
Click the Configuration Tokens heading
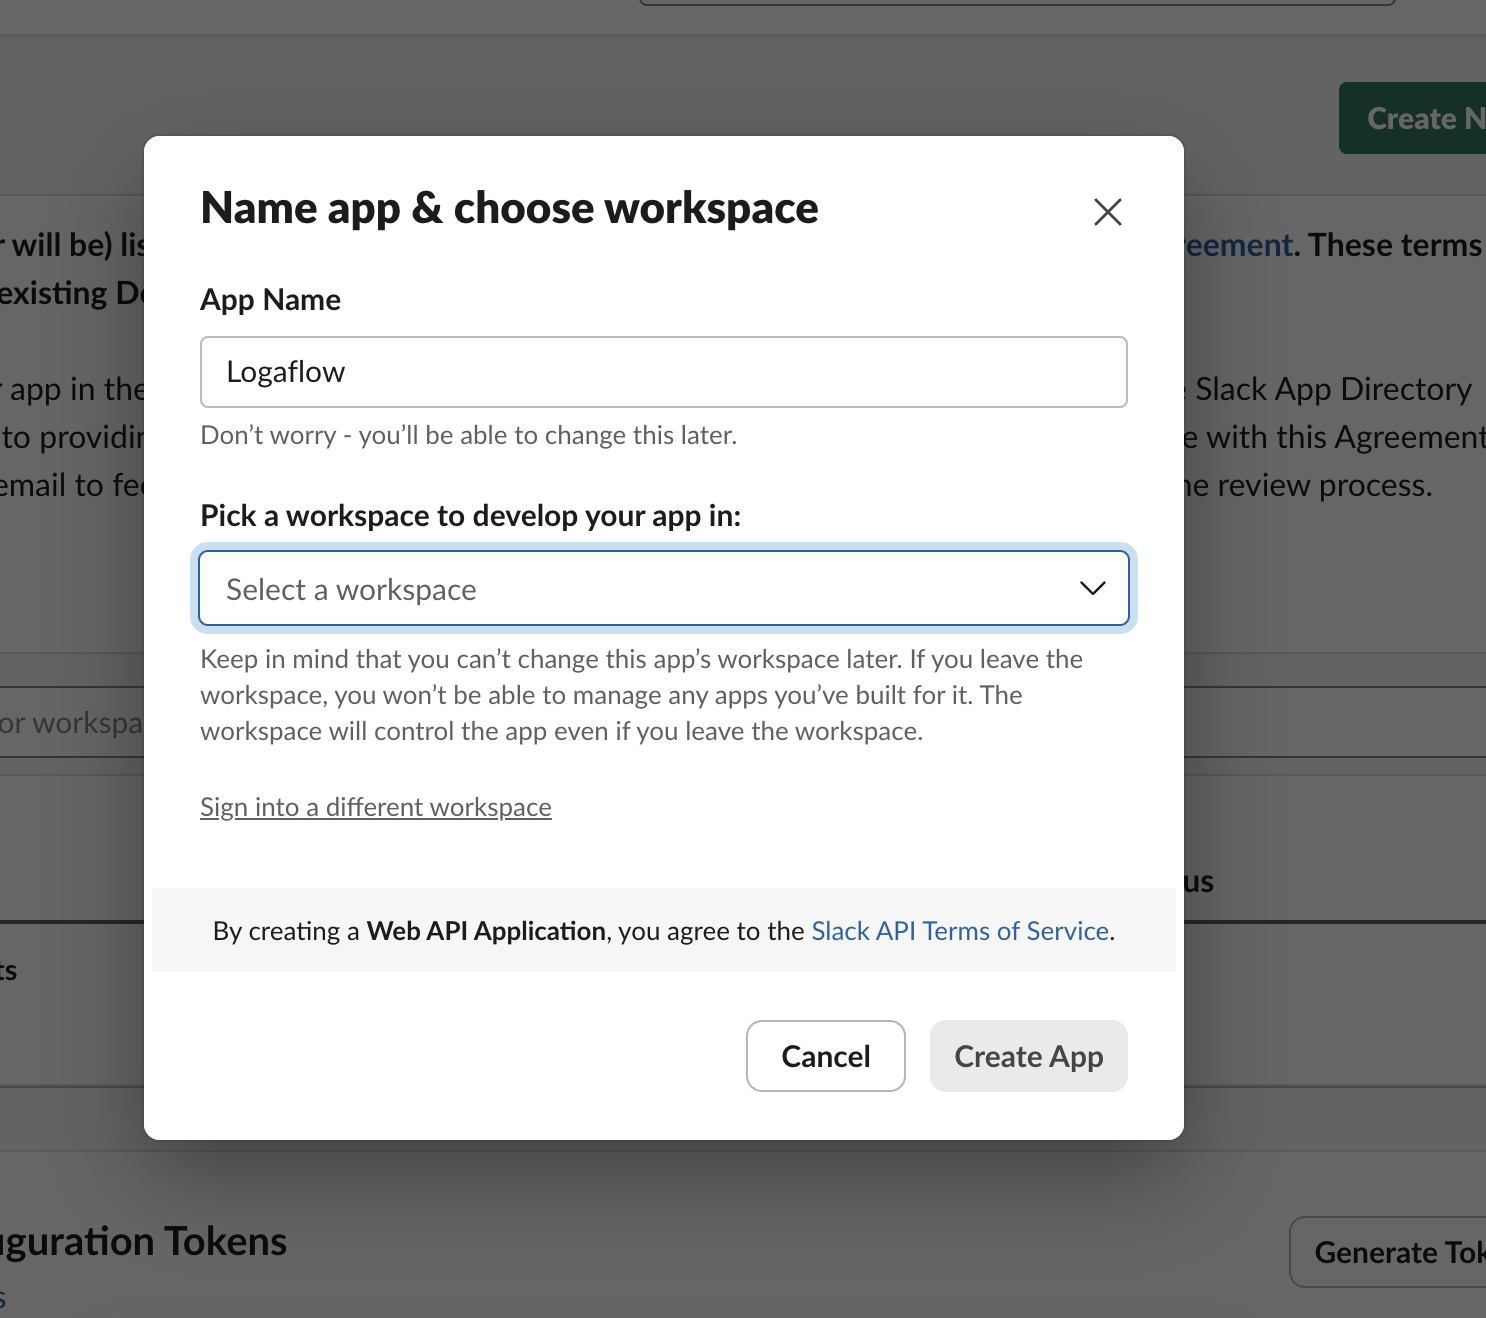[142, 1240]
